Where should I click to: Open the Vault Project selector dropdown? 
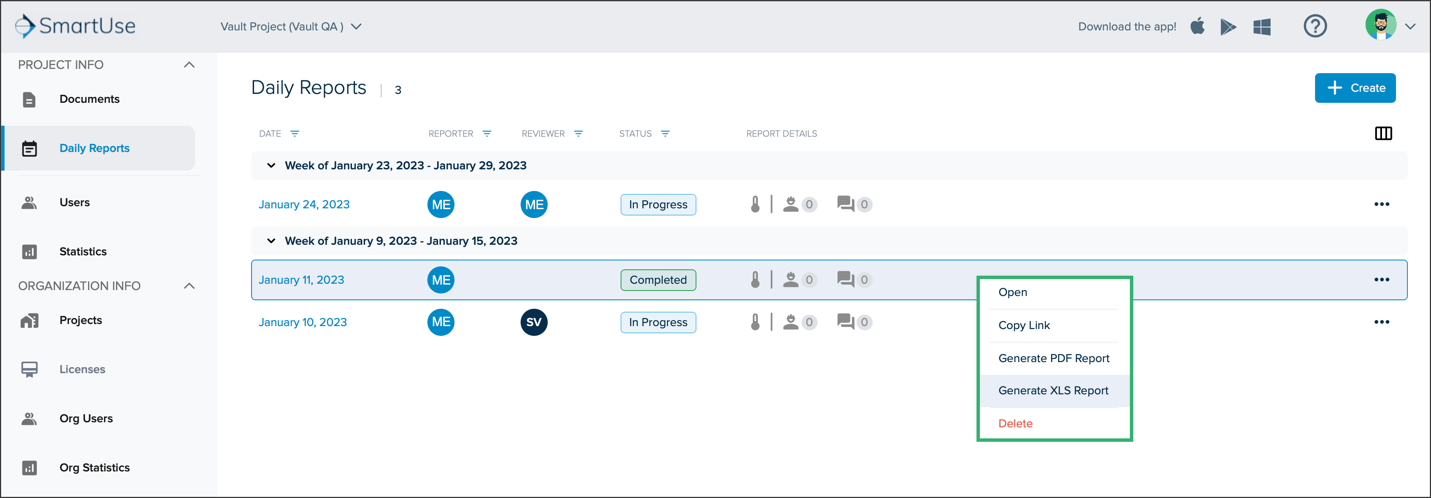(x=291, y=27)
